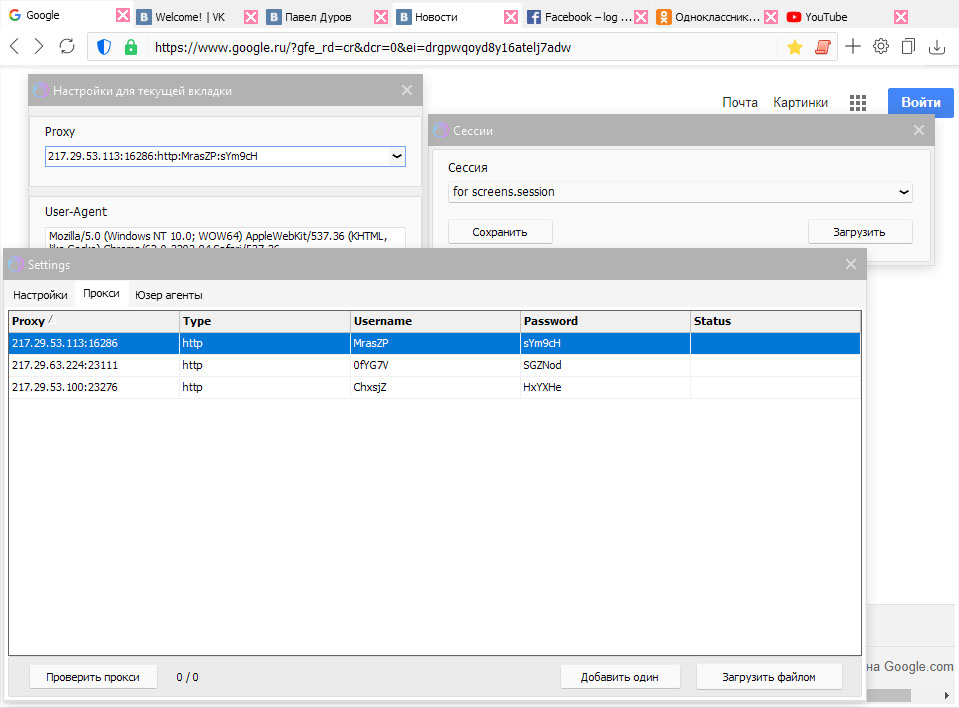Click the Проверить прокси button
Viewport: 959px width, 708px height.
(x=93, y=677)
